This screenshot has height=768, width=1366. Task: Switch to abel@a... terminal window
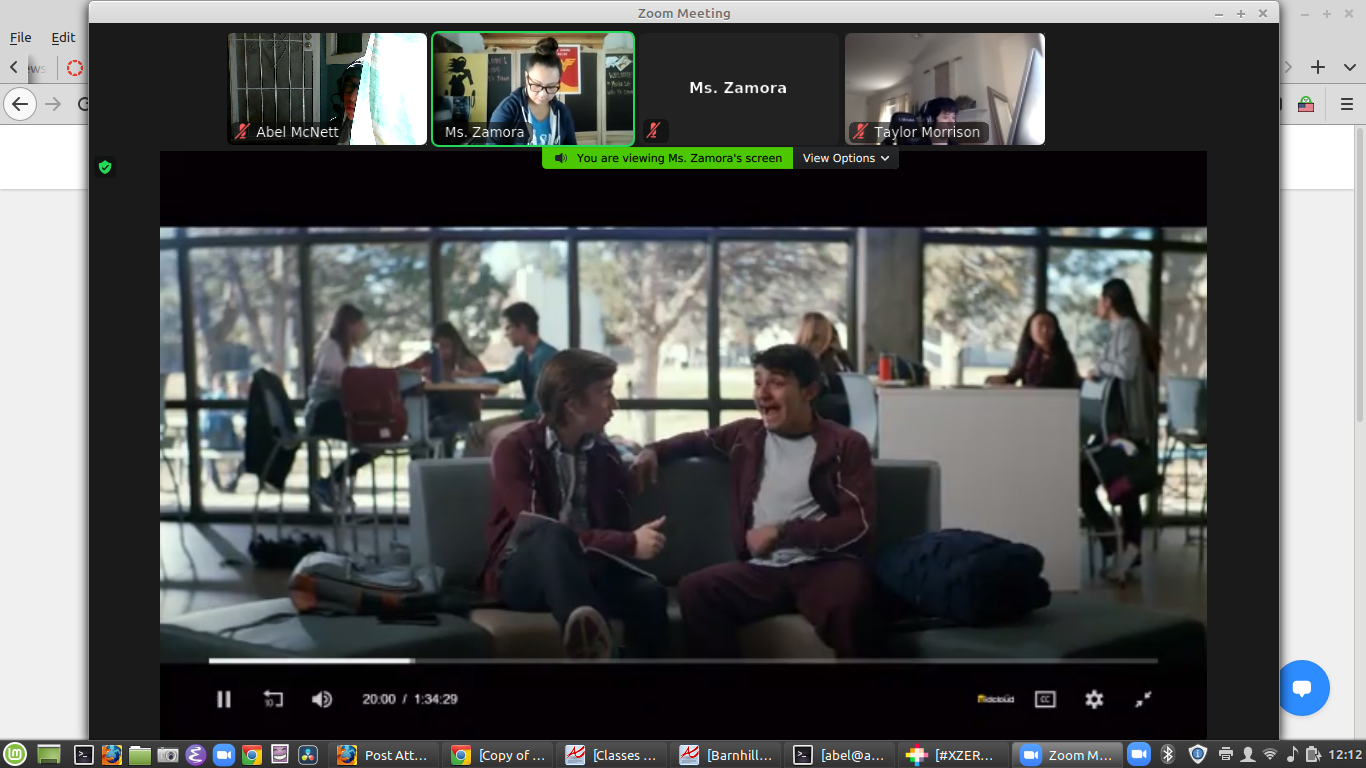841,755
